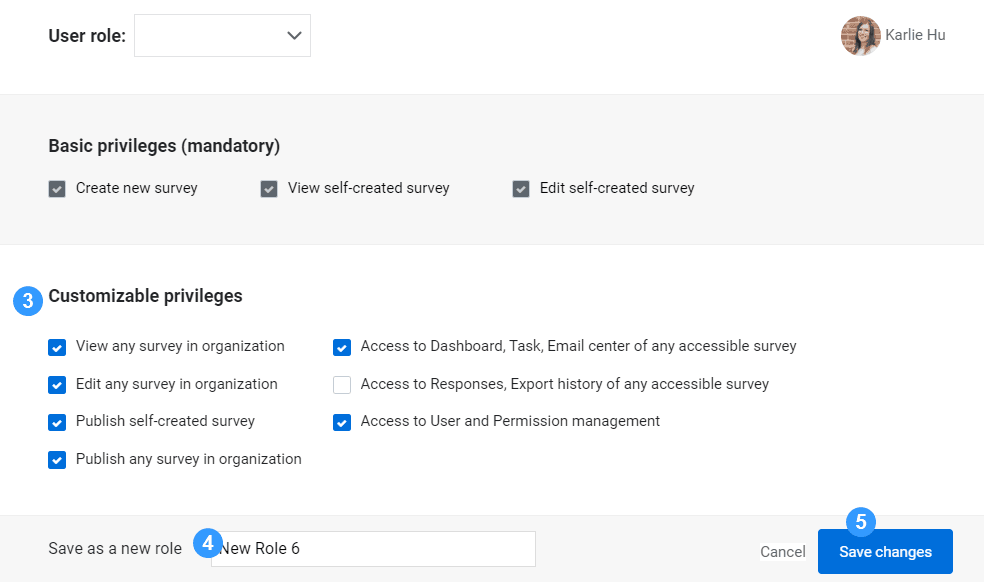Viewport: 984px width, 582px height.
Task: Click the new role name input field
Action: tap(373, 549)
